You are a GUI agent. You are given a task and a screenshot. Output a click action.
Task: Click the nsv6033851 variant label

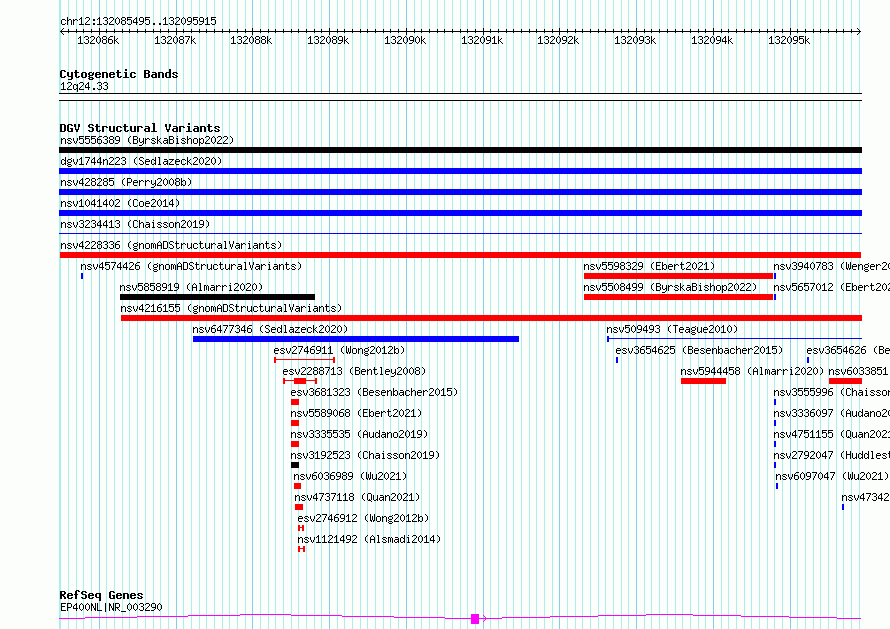click(x=859, y=371)
